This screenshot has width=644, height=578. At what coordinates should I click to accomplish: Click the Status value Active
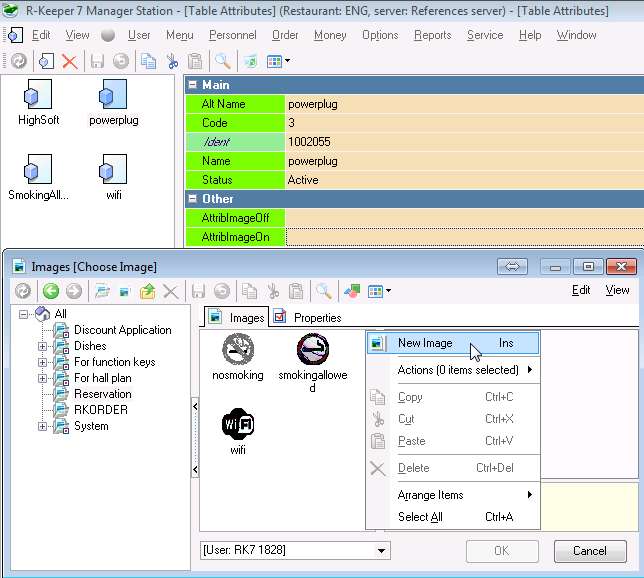click(303, 180)
